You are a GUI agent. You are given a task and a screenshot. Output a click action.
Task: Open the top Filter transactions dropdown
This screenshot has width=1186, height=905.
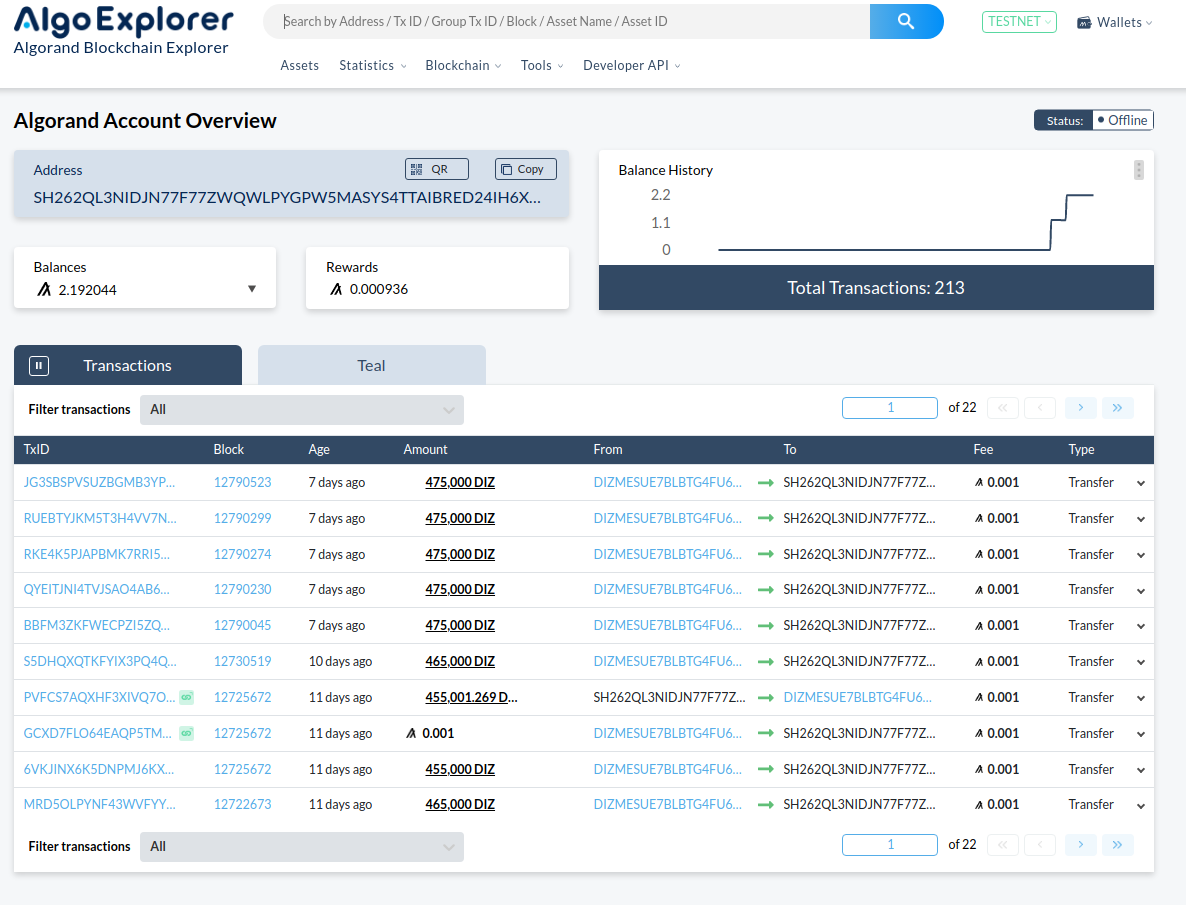pos(302,409)
